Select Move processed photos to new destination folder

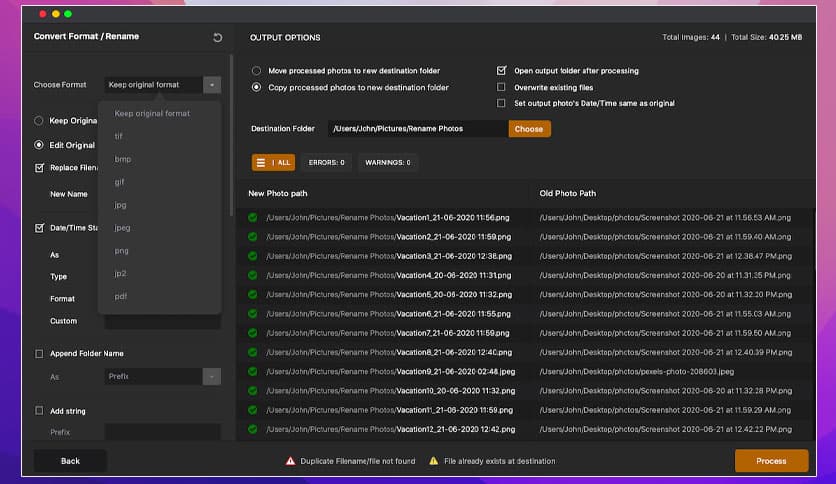(256, 70)
